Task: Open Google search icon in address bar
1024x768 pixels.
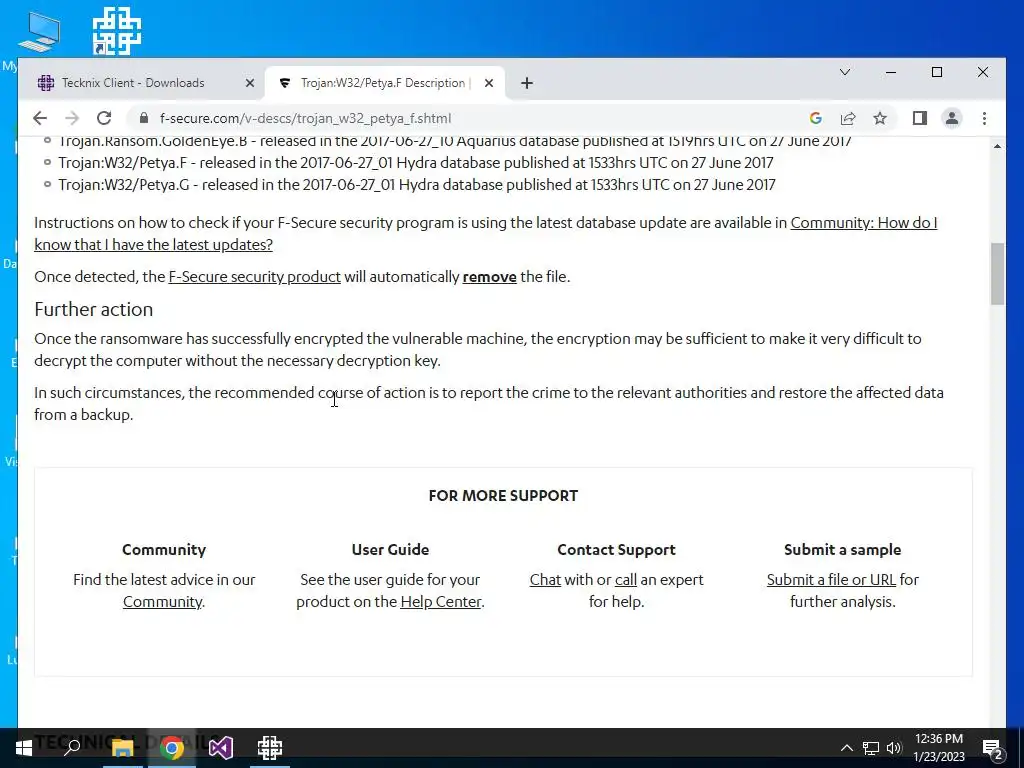Action: pos(815,118)
